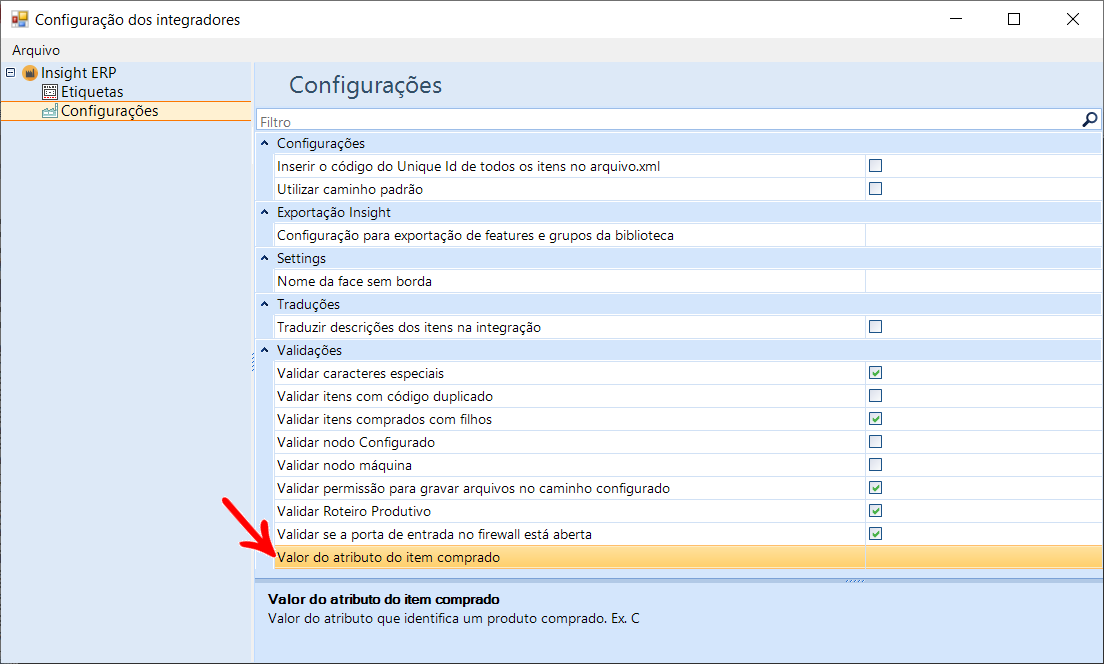Select the Utilizar caminho padrão label
1116x669 pixels.
pos(350,189)
